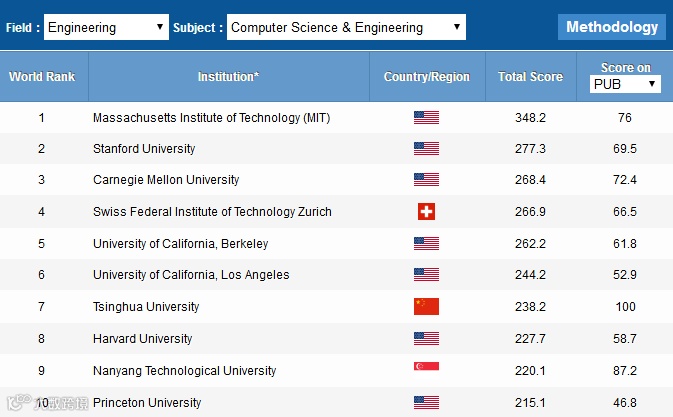
Task: Click the China flag icon for Tsinghua University
Action: pyautogui.click(x=426, y=307)
